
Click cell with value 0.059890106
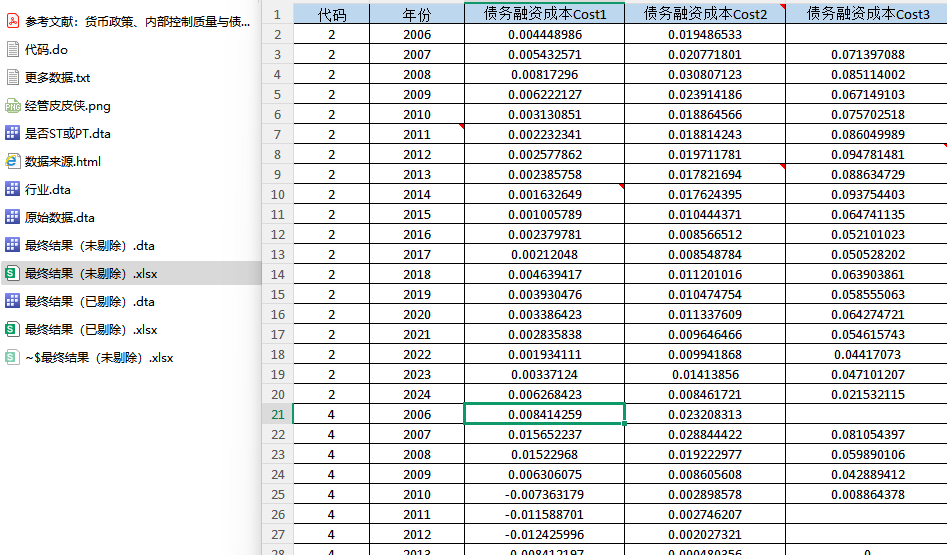click(x=867, y=454)
